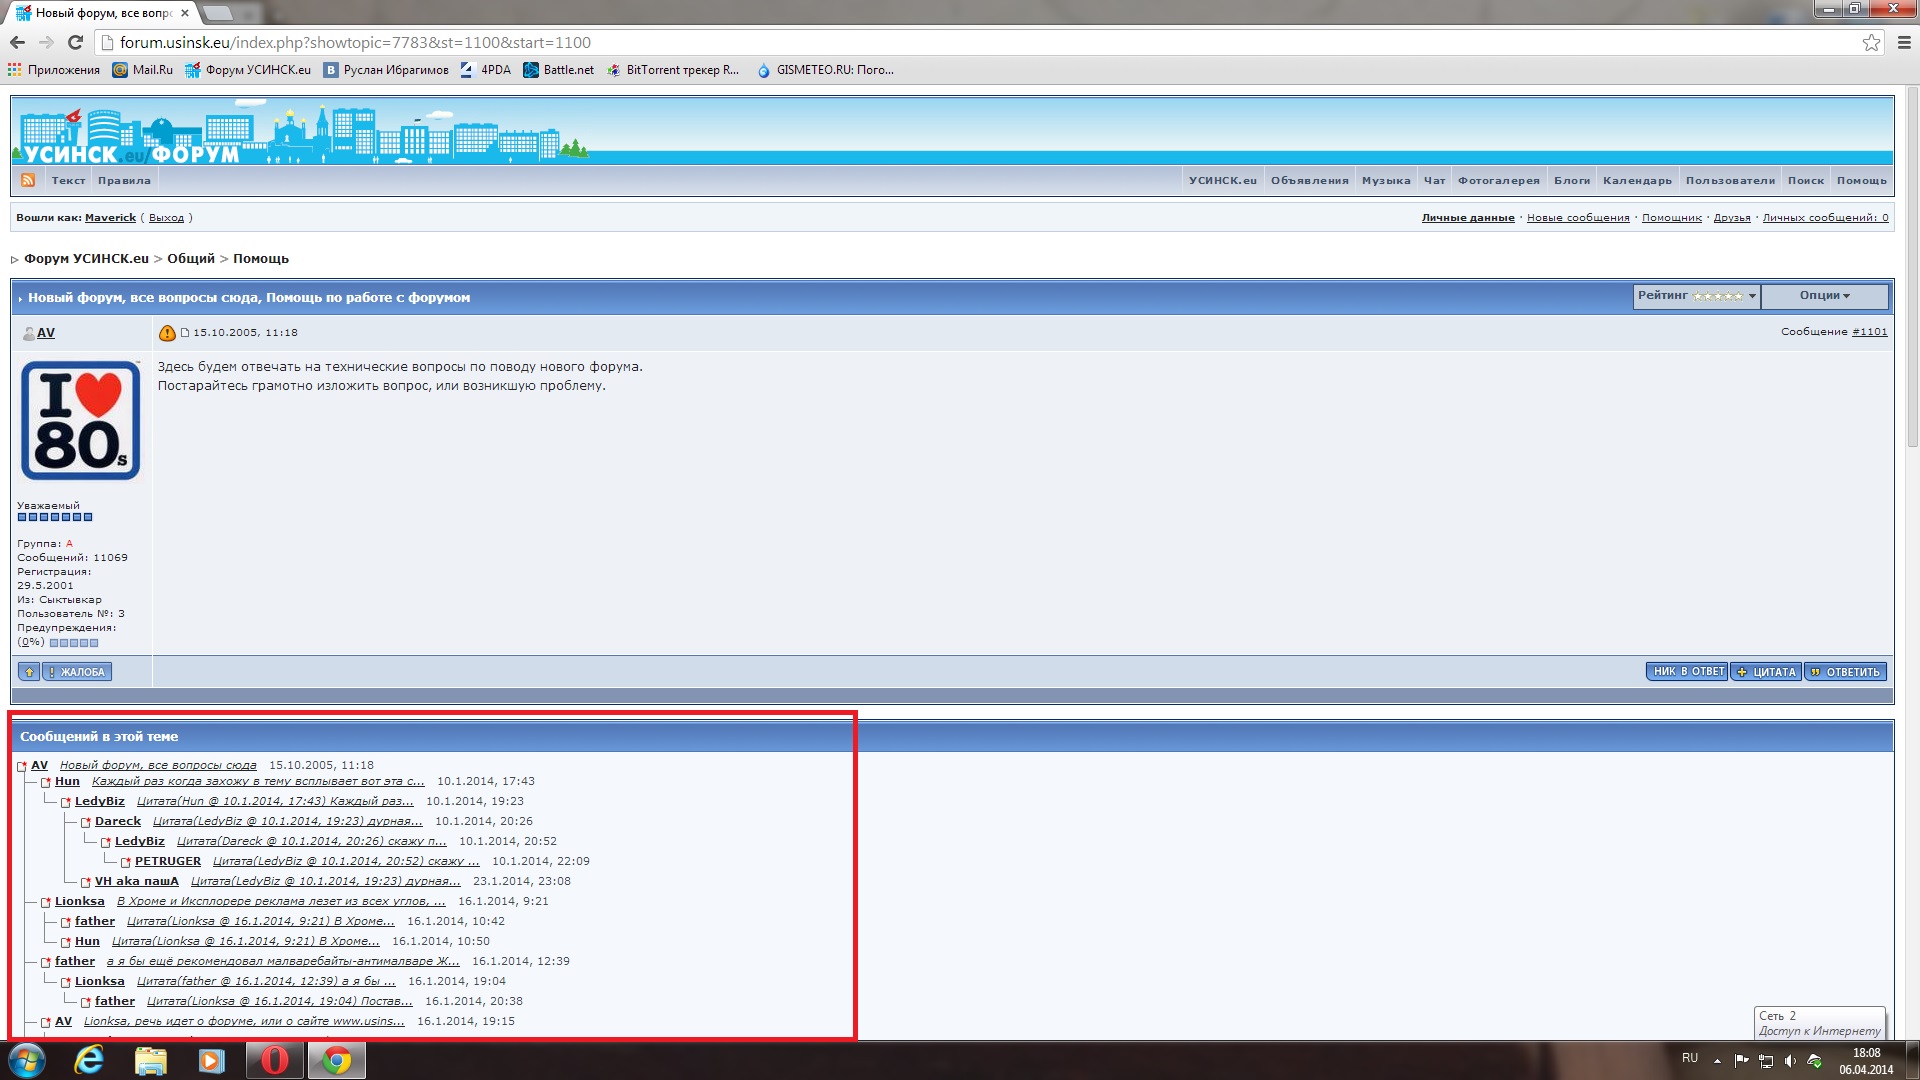
Task: Click the orange warning icon in the post header
Action: point(167,333)
